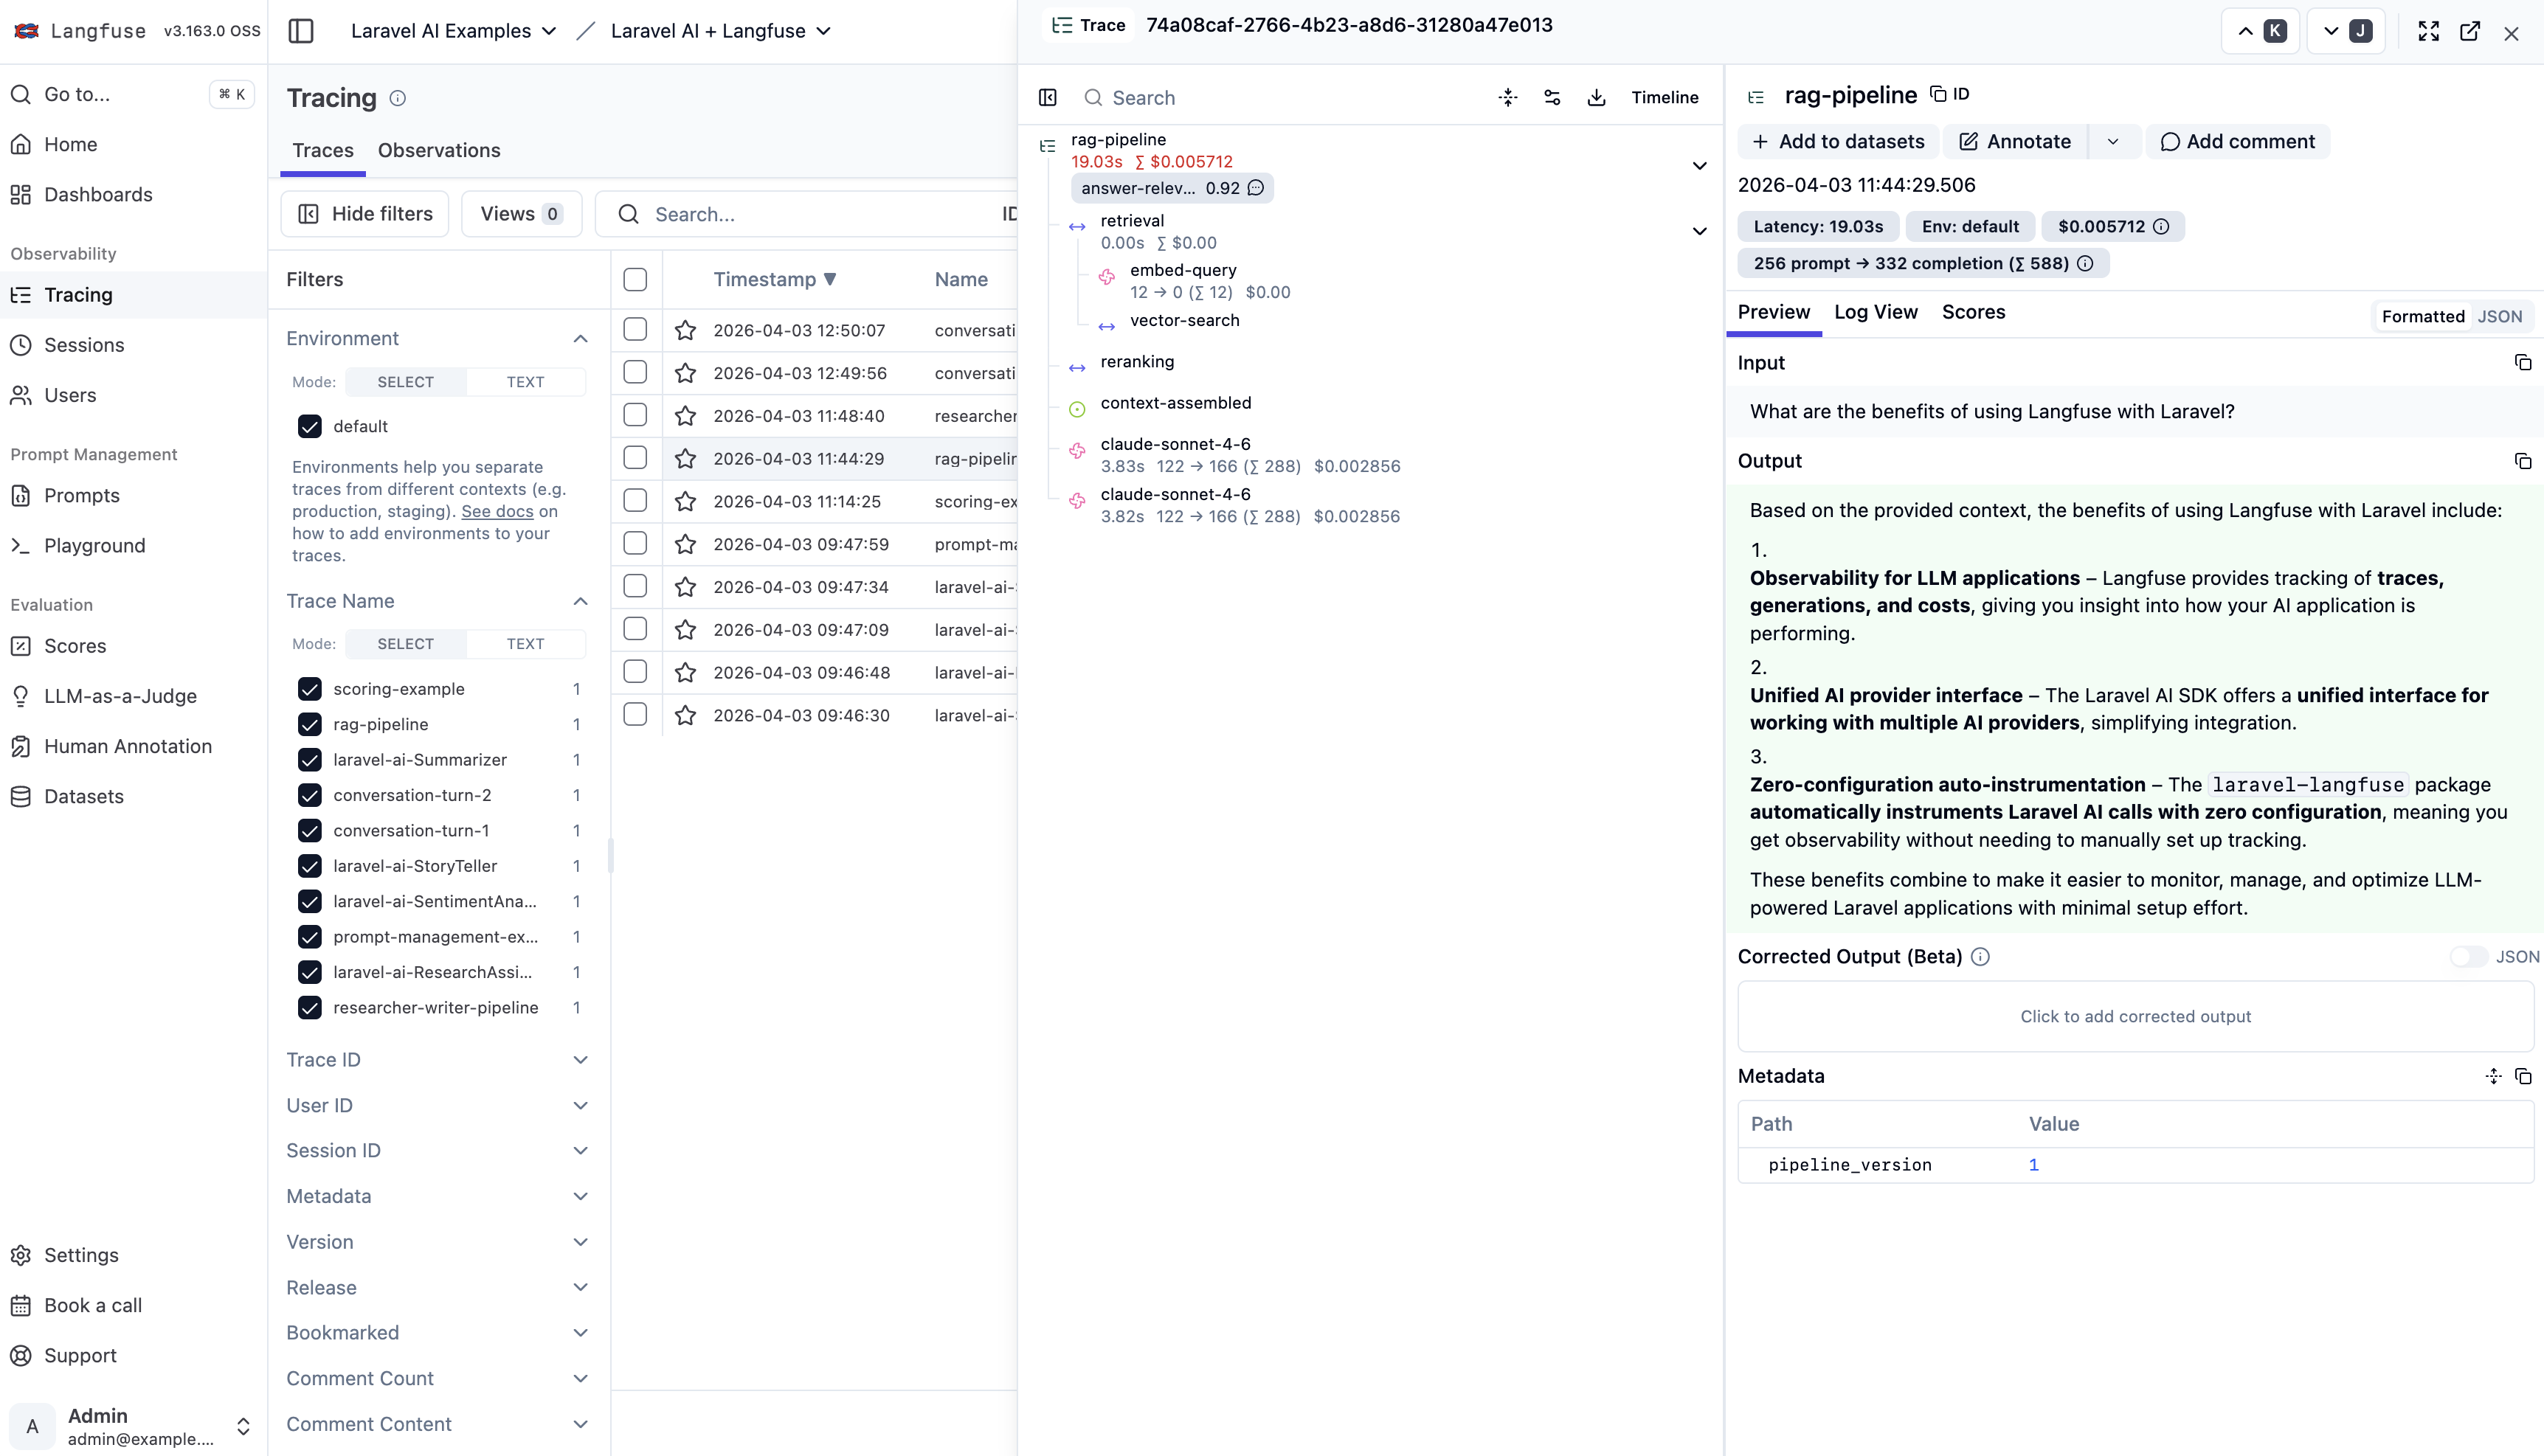Viewport: 2544px width, 1456px height.
Task: Star the rag-pipeline trace row
Action: 686,457
